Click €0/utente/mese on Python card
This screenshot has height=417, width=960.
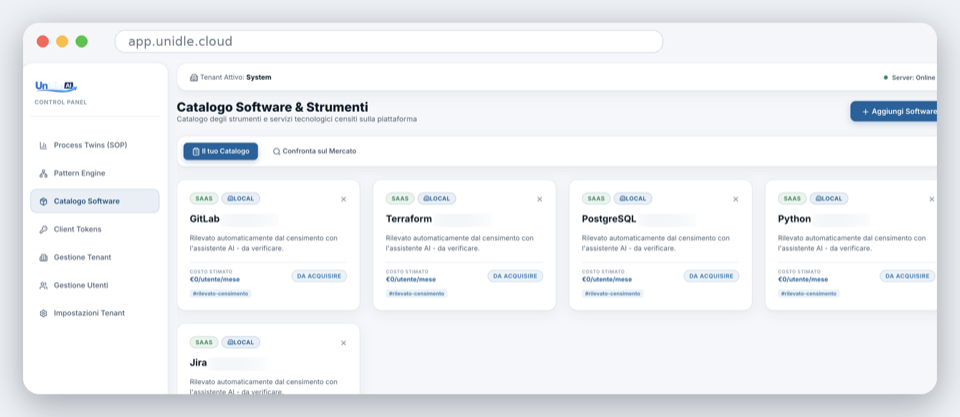pyautogui.click(x=803, y=279)
